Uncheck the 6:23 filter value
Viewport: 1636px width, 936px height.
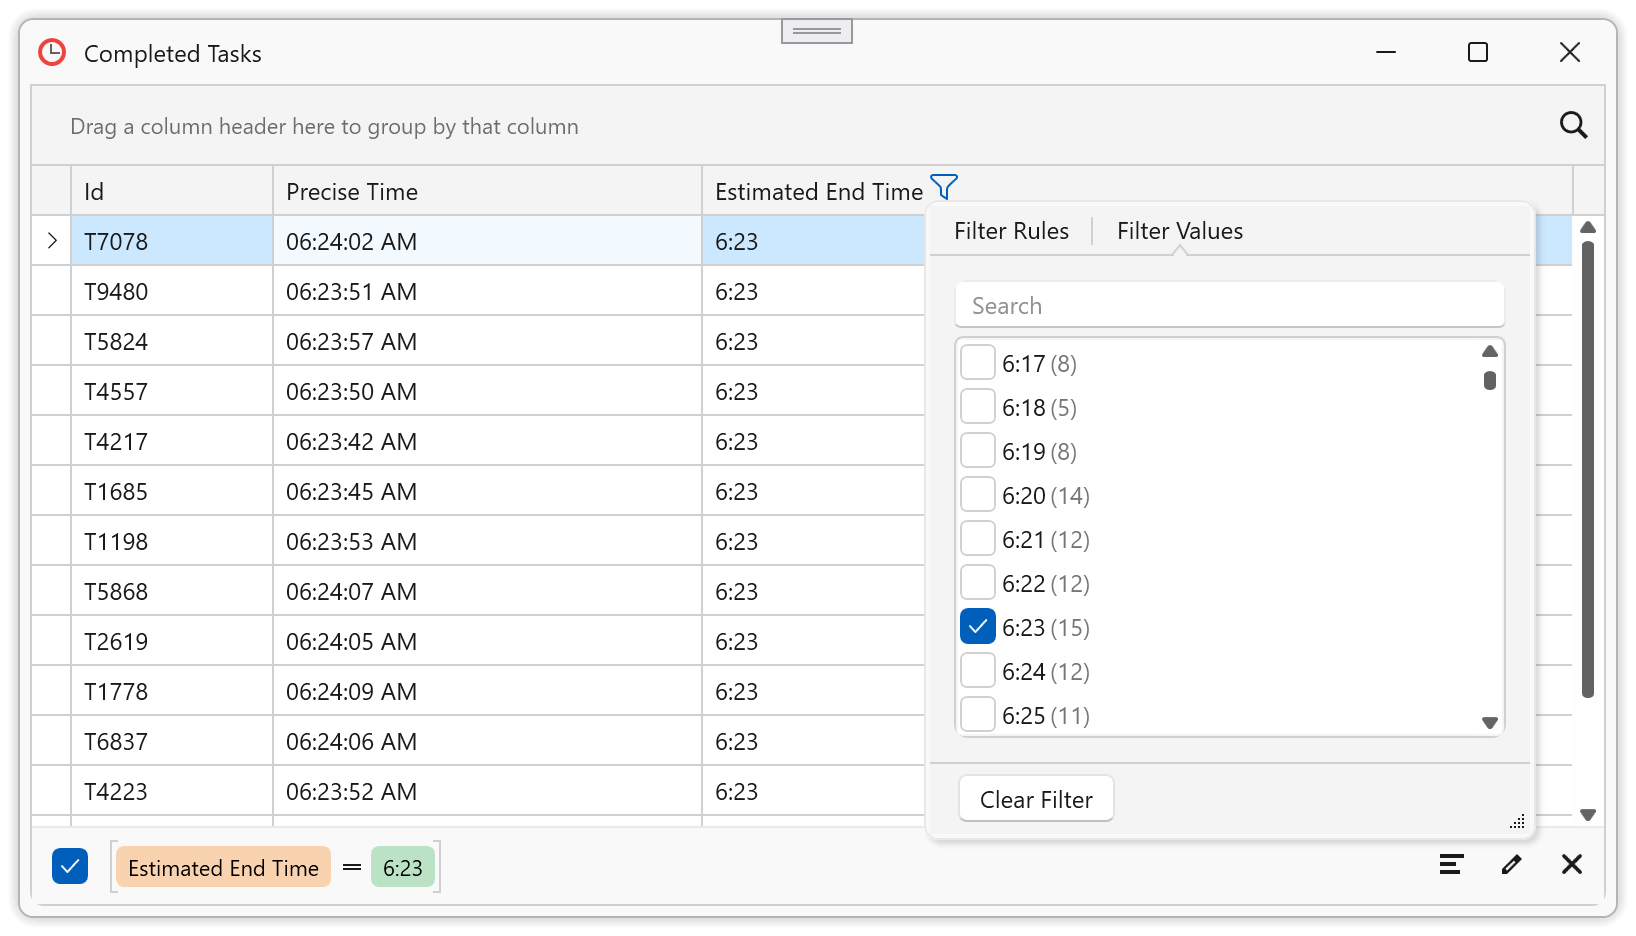978,626
